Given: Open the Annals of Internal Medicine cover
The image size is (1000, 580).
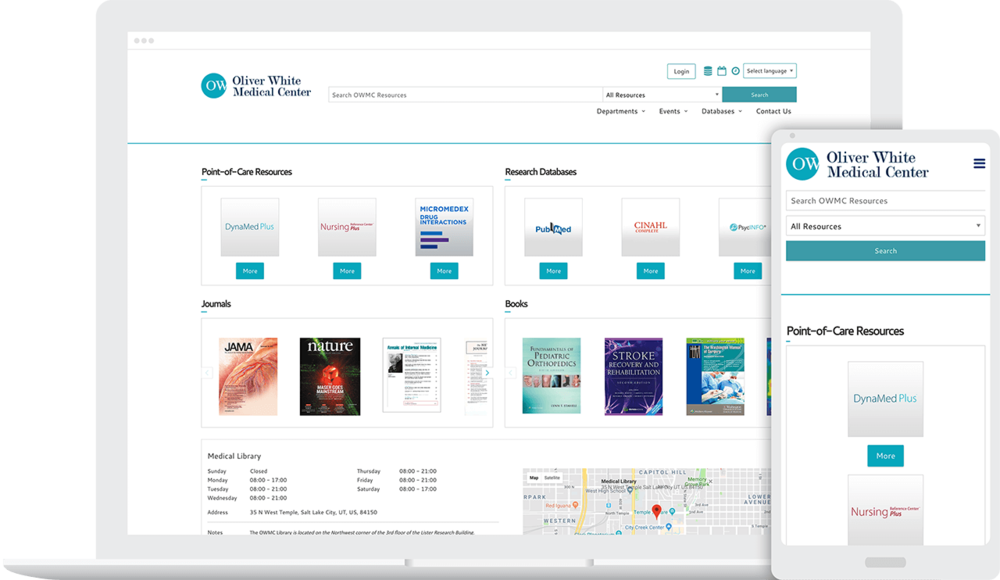Looking at the screenshot, I should point(411,375).
